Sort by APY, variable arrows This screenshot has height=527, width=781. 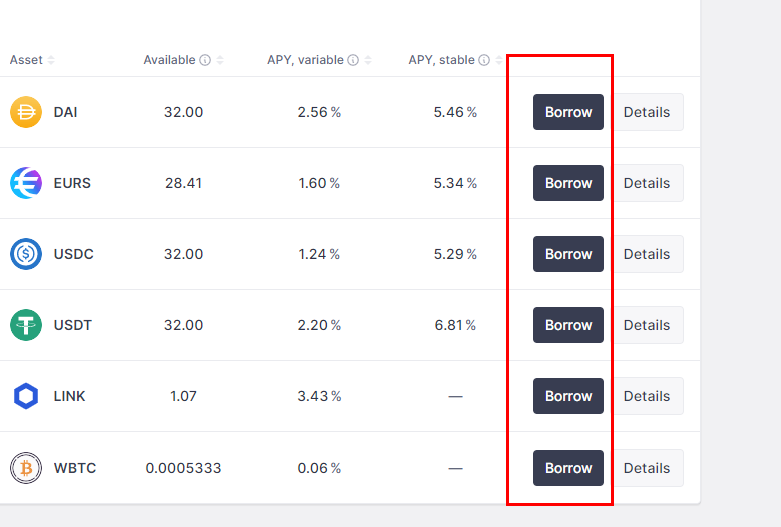(368, 60)
